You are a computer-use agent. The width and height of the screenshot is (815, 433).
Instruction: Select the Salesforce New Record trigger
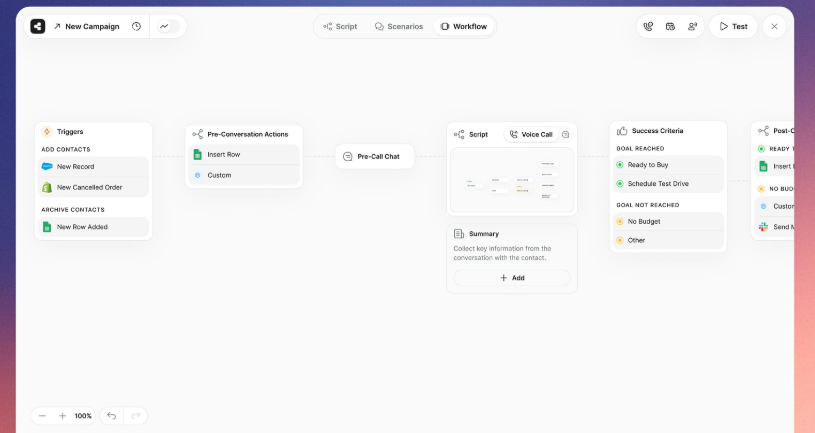click(94, 166)
